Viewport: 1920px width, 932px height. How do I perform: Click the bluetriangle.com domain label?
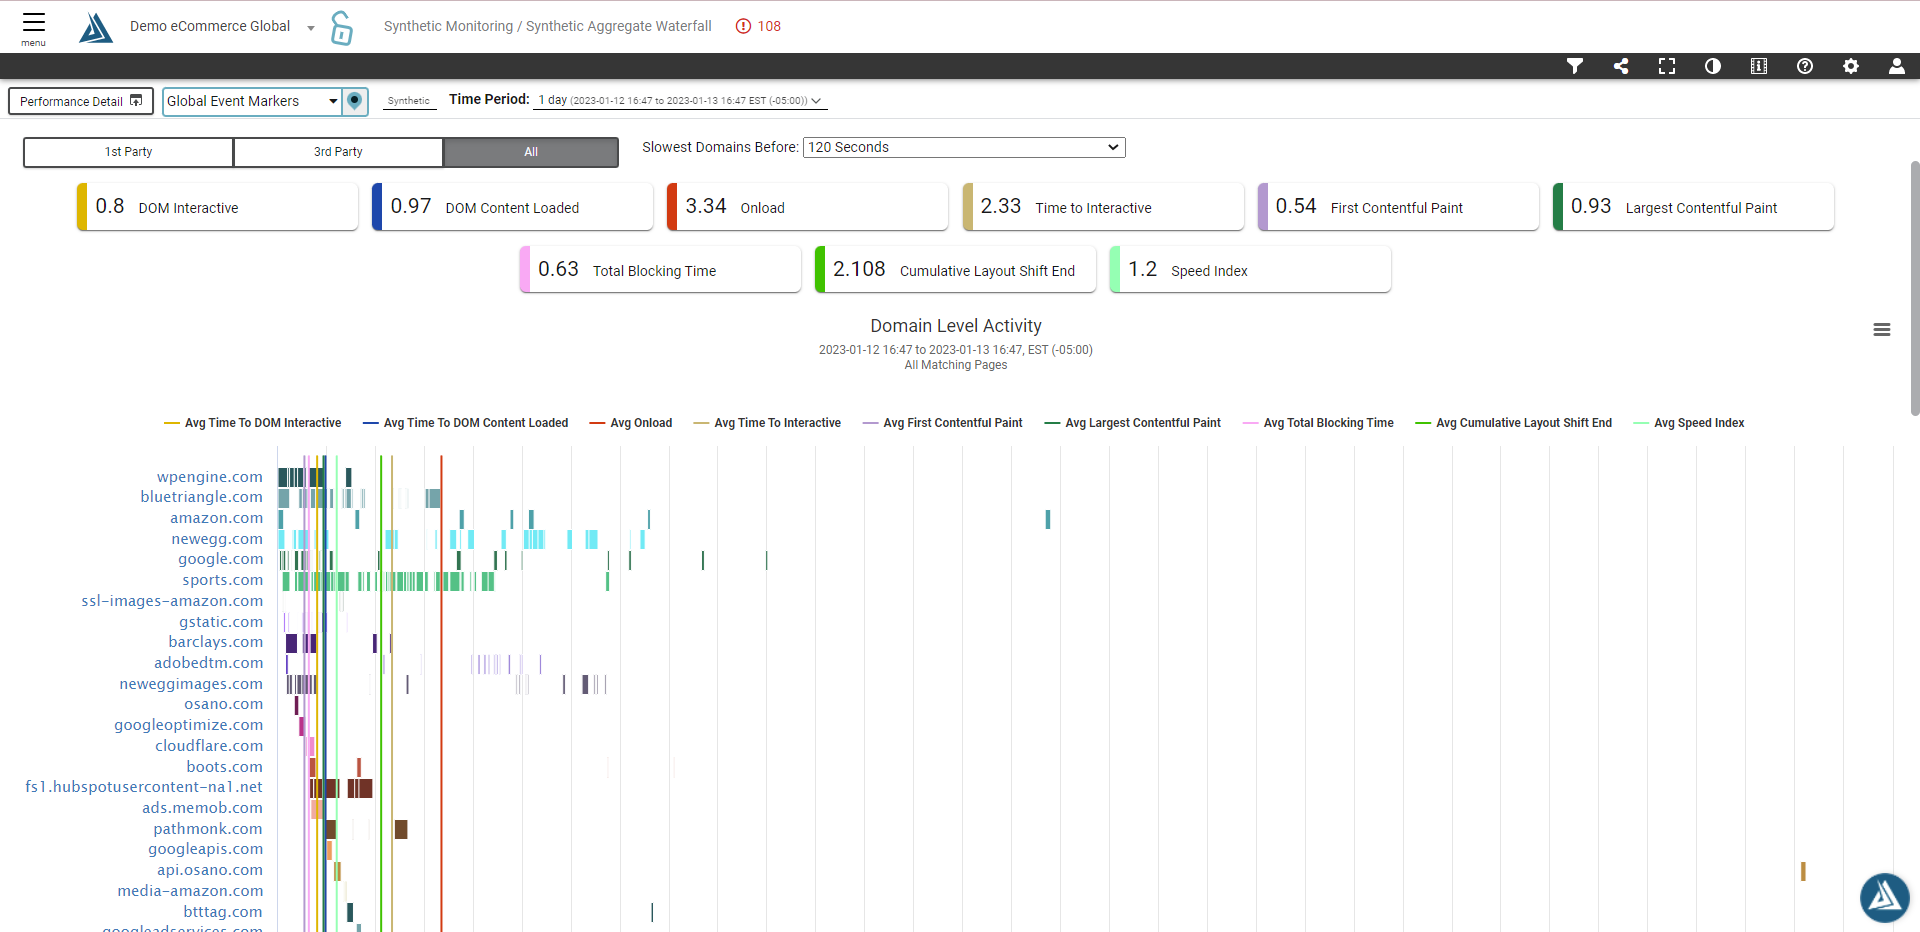click(x=202, y=497)
